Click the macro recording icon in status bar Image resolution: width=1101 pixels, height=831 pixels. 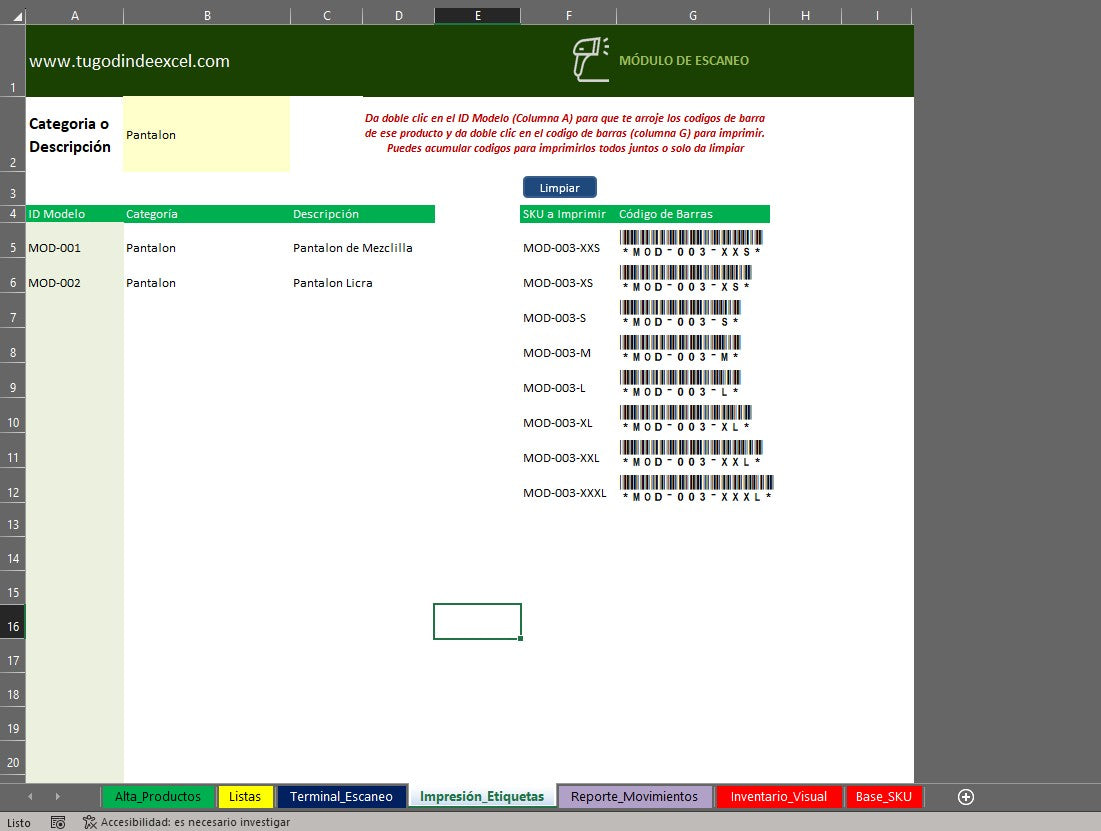[58, 822]
